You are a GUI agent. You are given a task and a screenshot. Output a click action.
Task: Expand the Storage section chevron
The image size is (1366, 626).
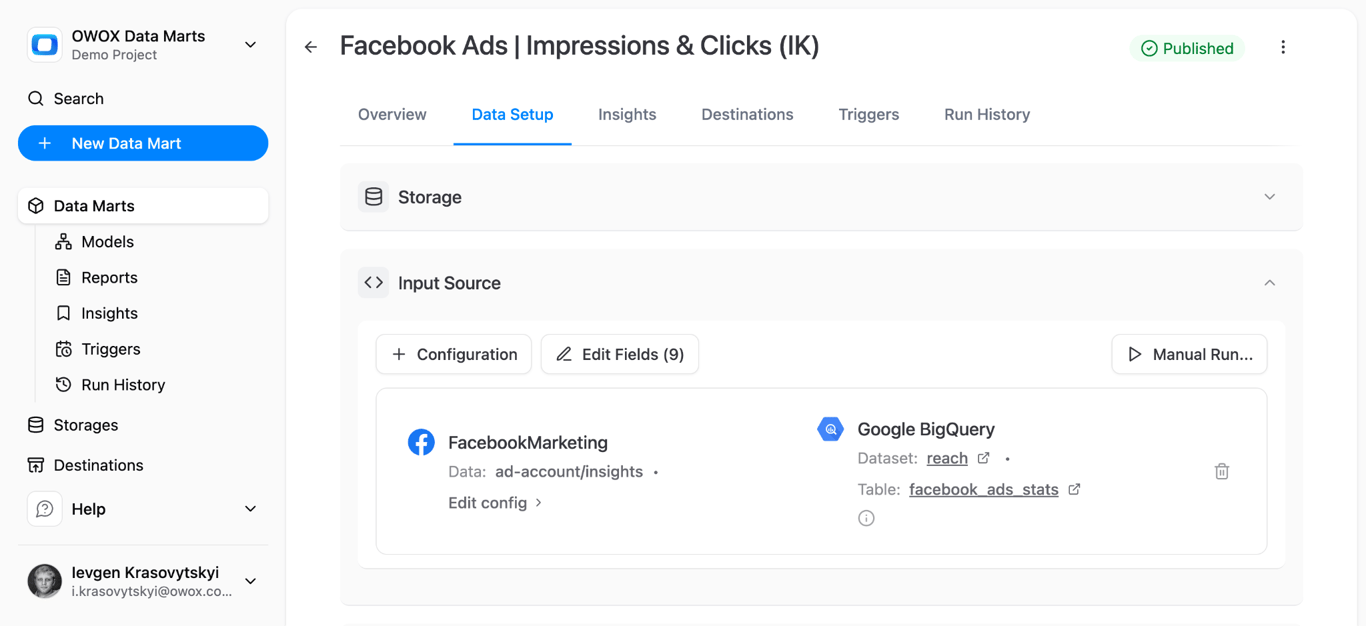pos(1270,197)
